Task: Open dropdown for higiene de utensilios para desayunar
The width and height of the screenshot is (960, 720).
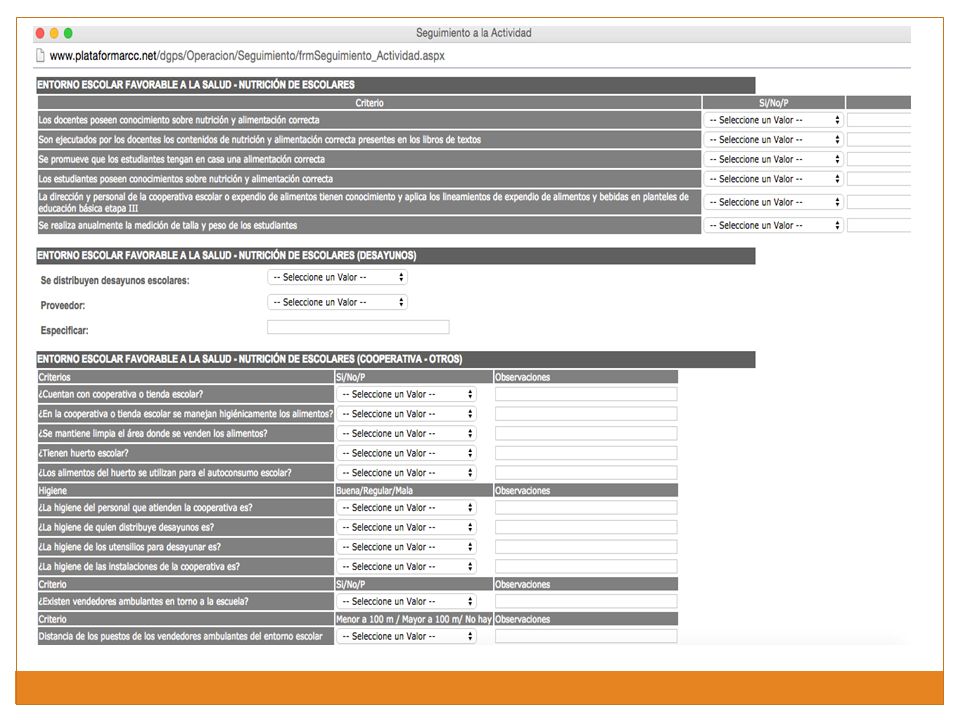Action: [x=406, y=547]
